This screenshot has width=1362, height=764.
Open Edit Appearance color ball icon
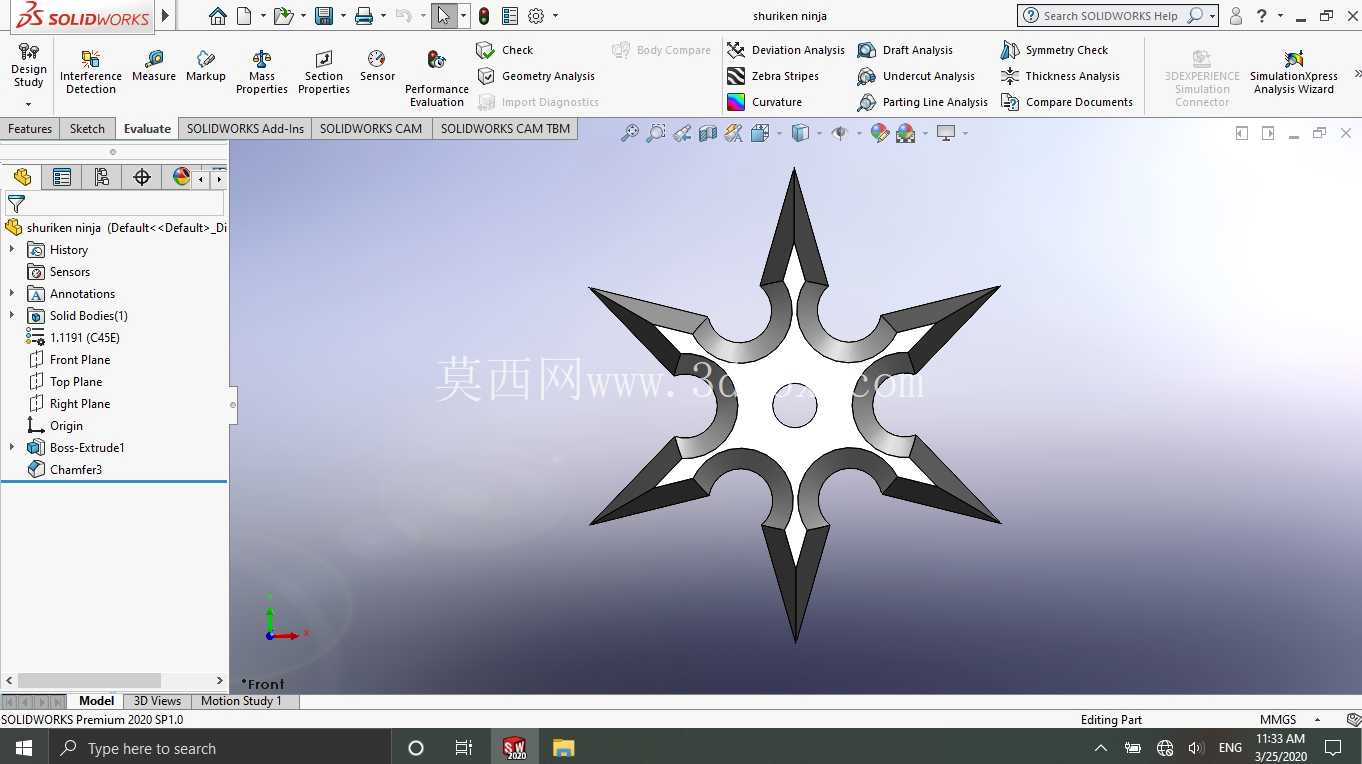pos(880,133)
